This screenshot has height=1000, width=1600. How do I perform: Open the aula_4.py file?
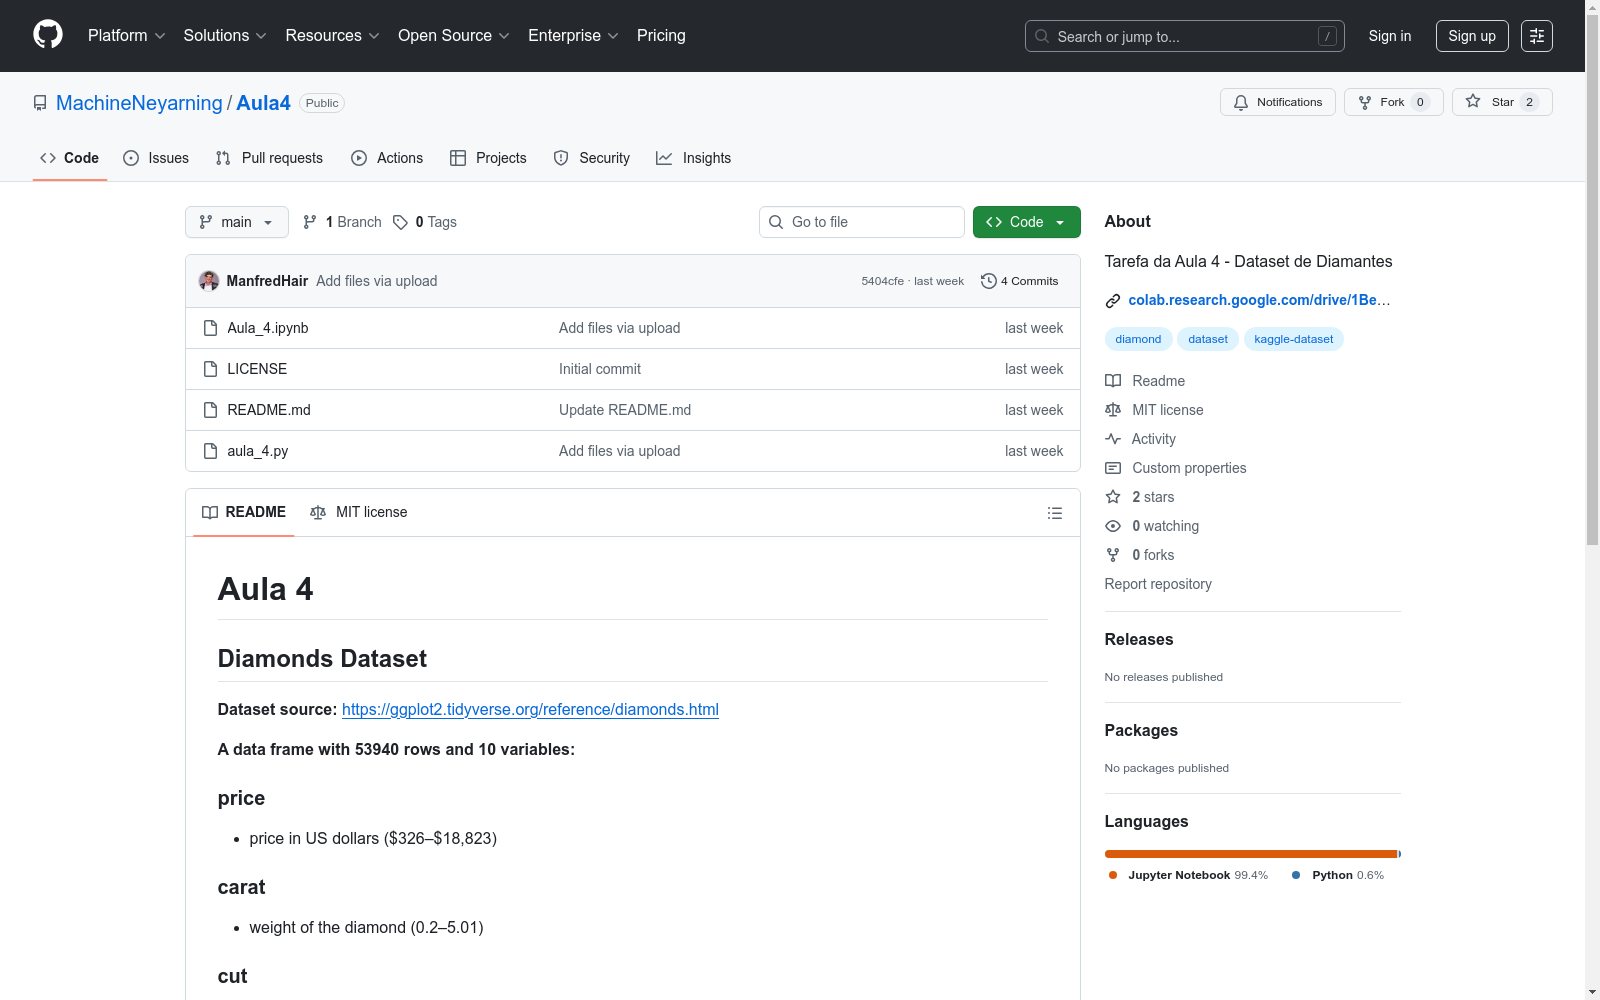[x=258, y=451]
